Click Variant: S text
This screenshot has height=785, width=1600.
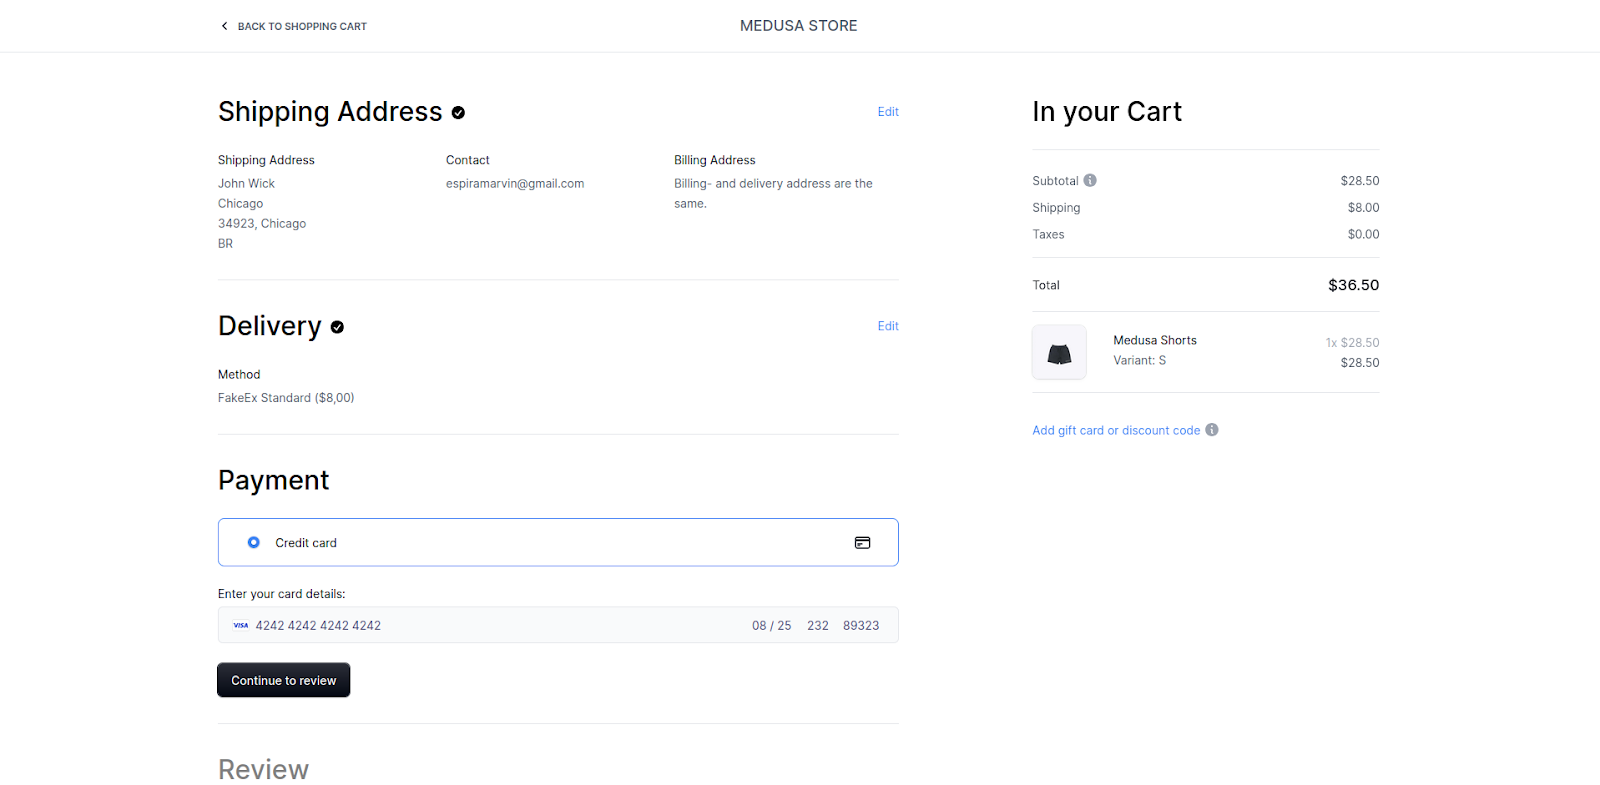[1140, 361]
